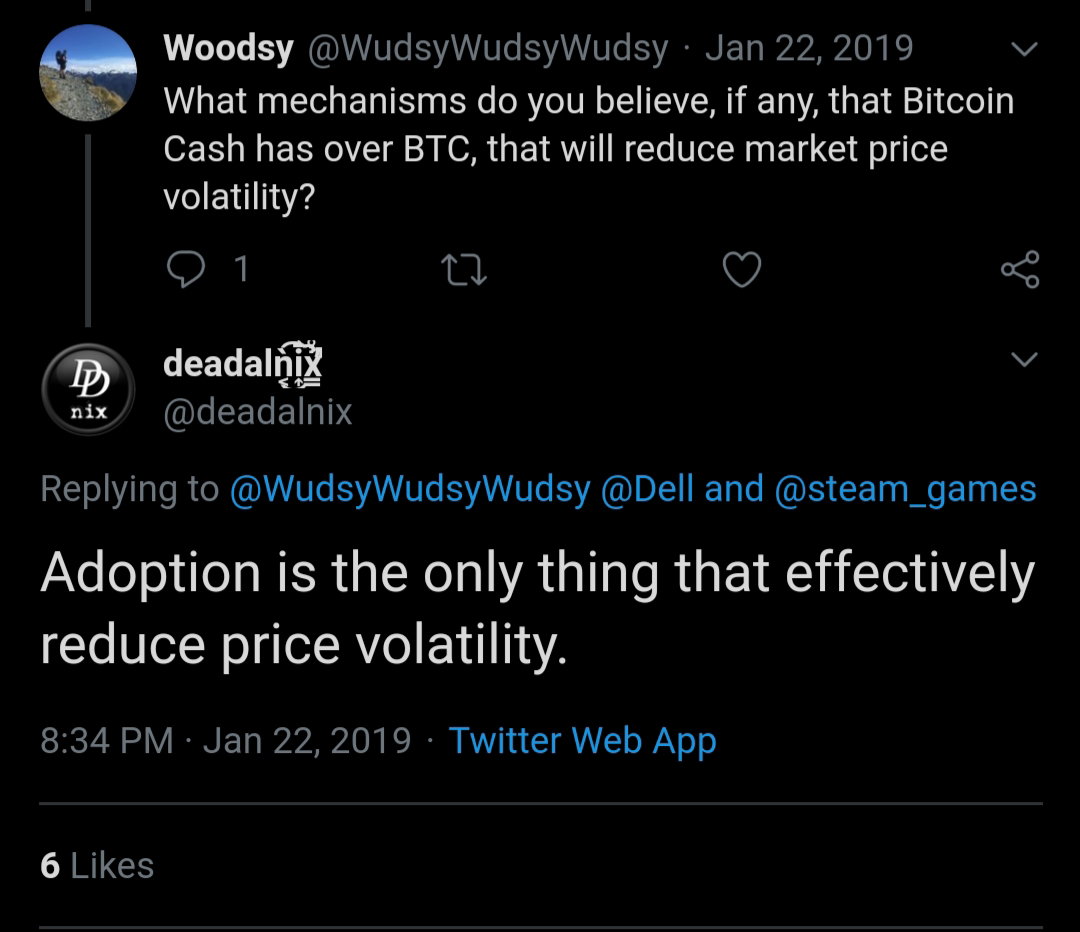Open the Jan 22, 2019 timestamp on Woodsy's tweet
1080x932 pixels.
pyautogui.click(x=809, y=48)
